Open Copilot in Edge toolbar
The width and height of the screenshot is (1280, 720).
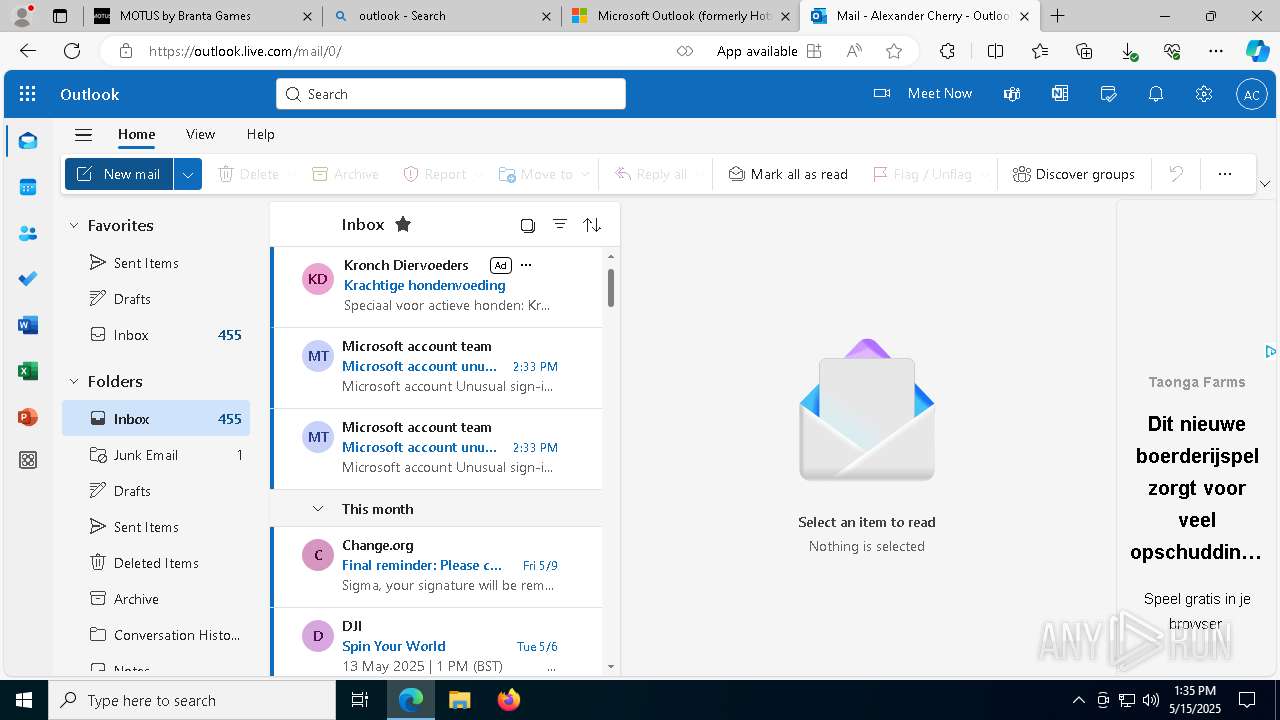[1257, 51]
